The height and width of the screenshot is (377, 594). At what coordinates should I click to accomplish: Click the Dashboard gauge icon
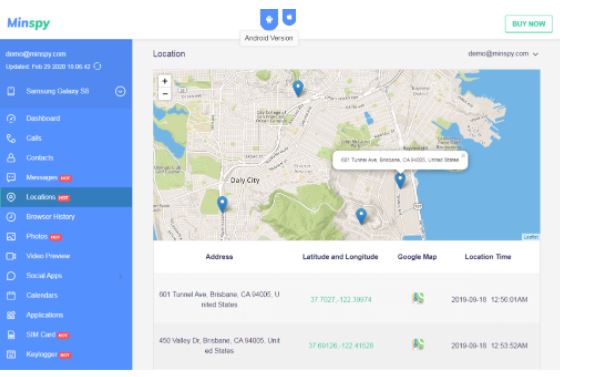coord(11,119)
